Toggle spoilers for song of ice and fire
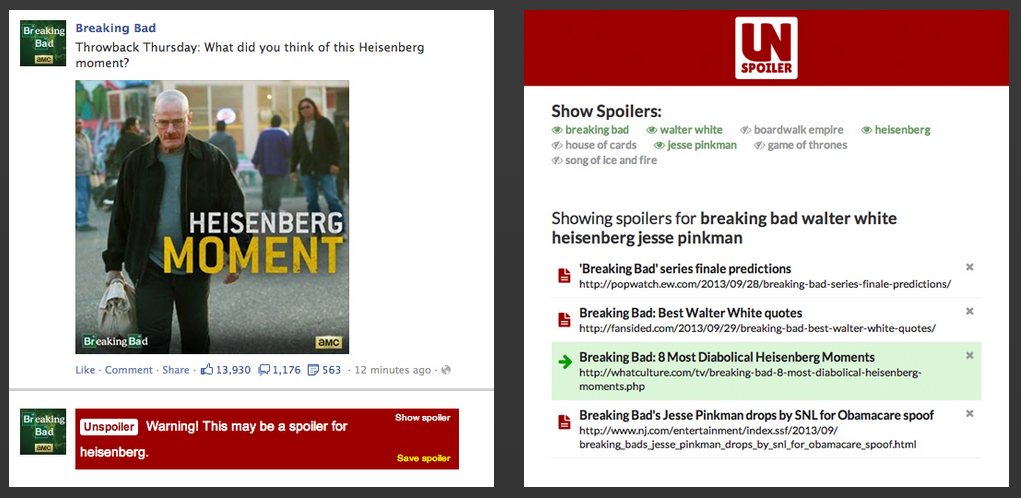The image size is (1021, 498). click(604, 160)
